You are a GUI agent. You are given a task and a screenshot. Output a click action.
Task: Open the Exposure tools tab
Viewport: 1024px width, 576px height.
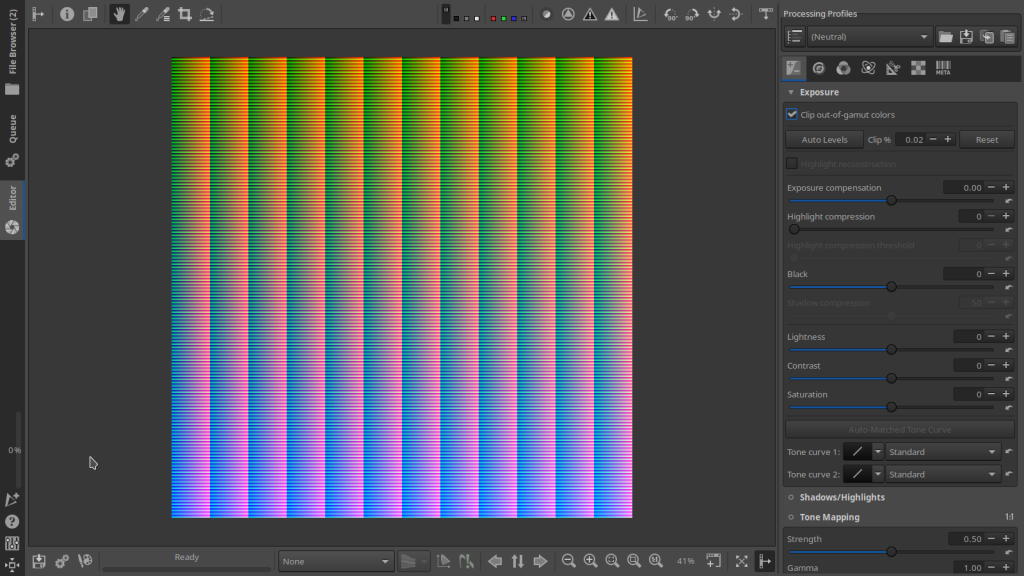(793, 68)
